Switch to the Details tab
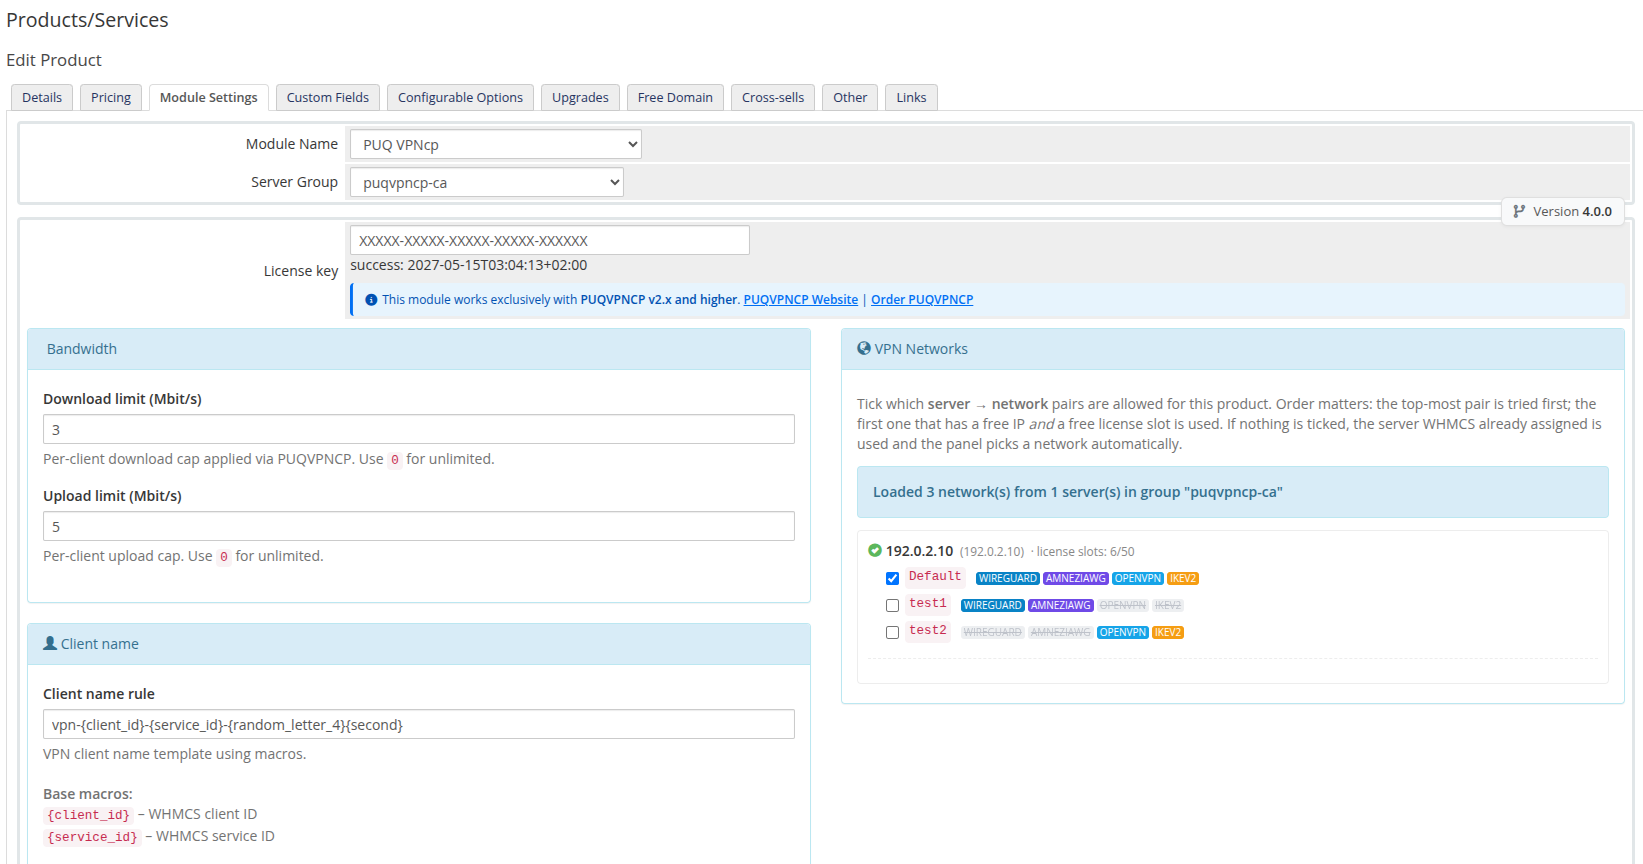The width and height of the screenshot is (1643, 864). (42, 97)
